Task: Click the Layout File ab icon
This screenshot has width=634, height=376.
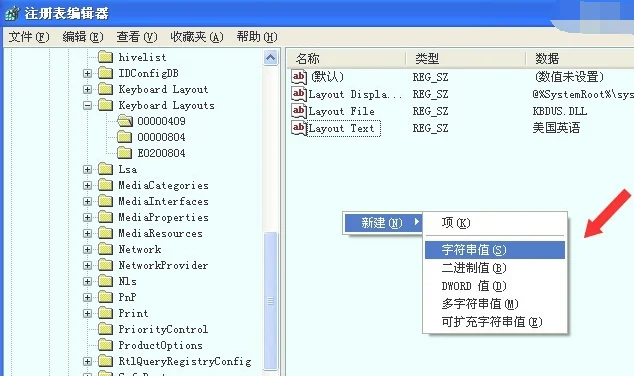Action: click(299, 111)
